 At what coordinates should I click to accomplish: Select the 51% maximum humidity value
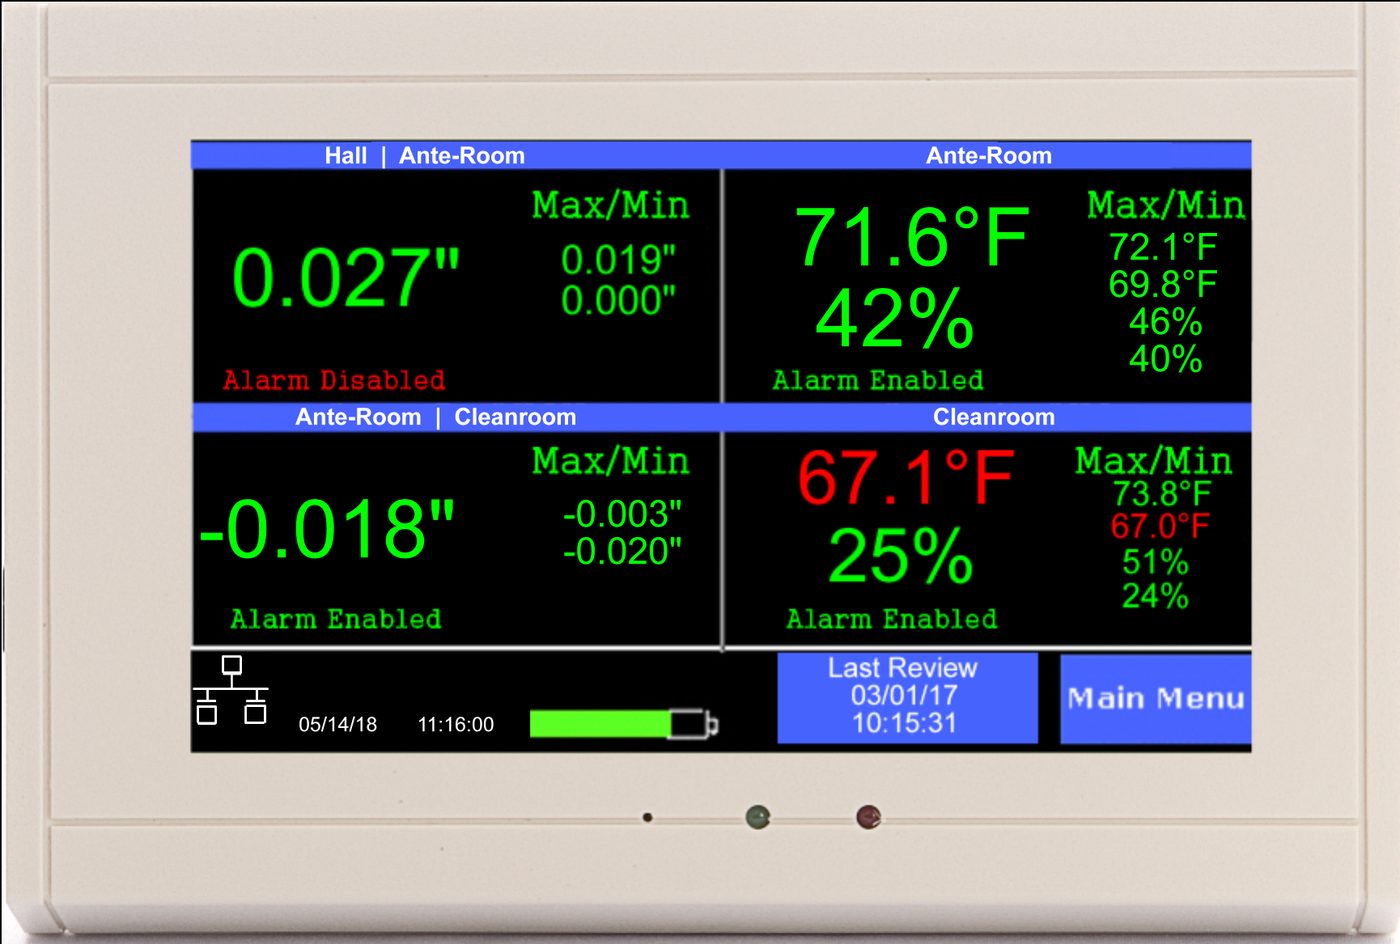click(x=1155, y=562)
